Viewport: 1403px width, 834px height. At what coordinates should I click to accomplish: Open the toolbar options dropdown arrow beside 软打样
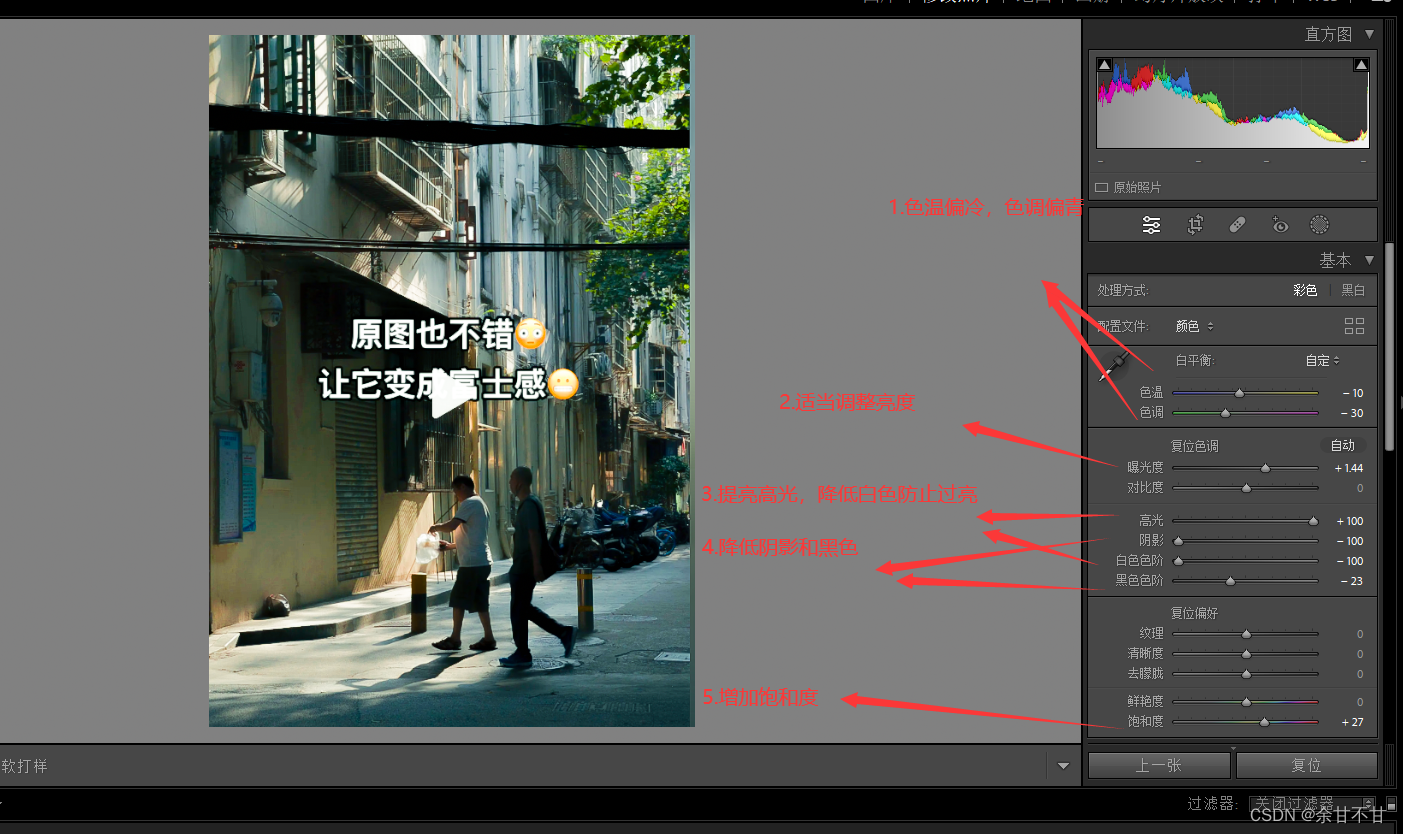[1063, 766]
